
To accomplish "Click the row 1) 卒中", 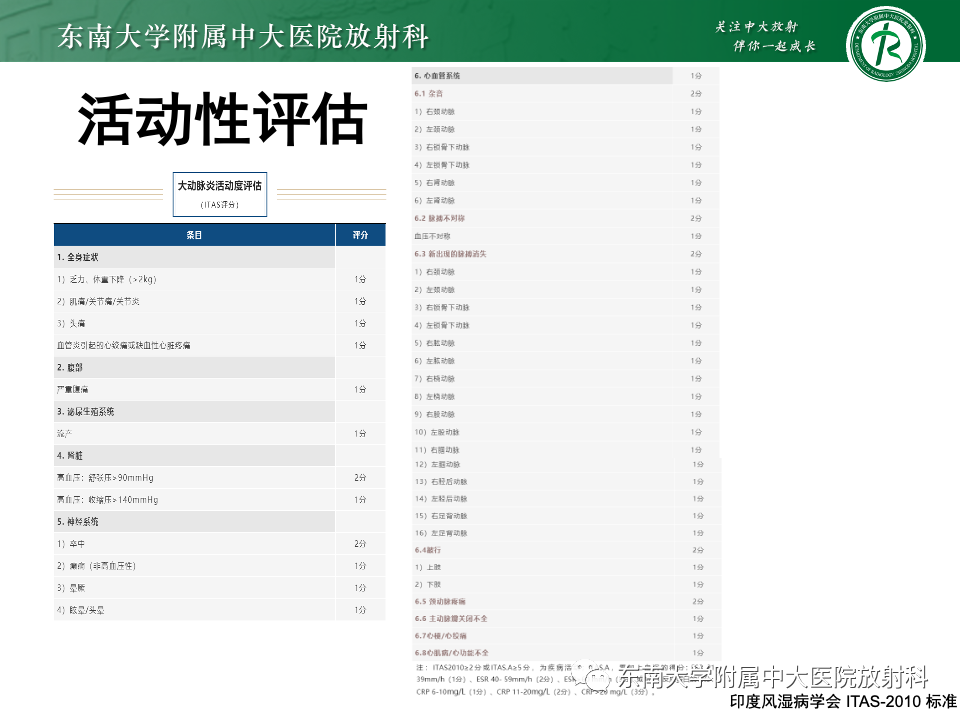I will [x=220, y=544].
